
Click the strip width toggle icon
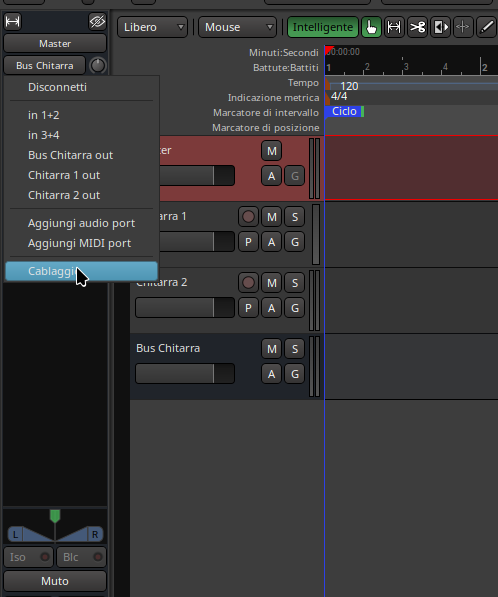(13, 21)
